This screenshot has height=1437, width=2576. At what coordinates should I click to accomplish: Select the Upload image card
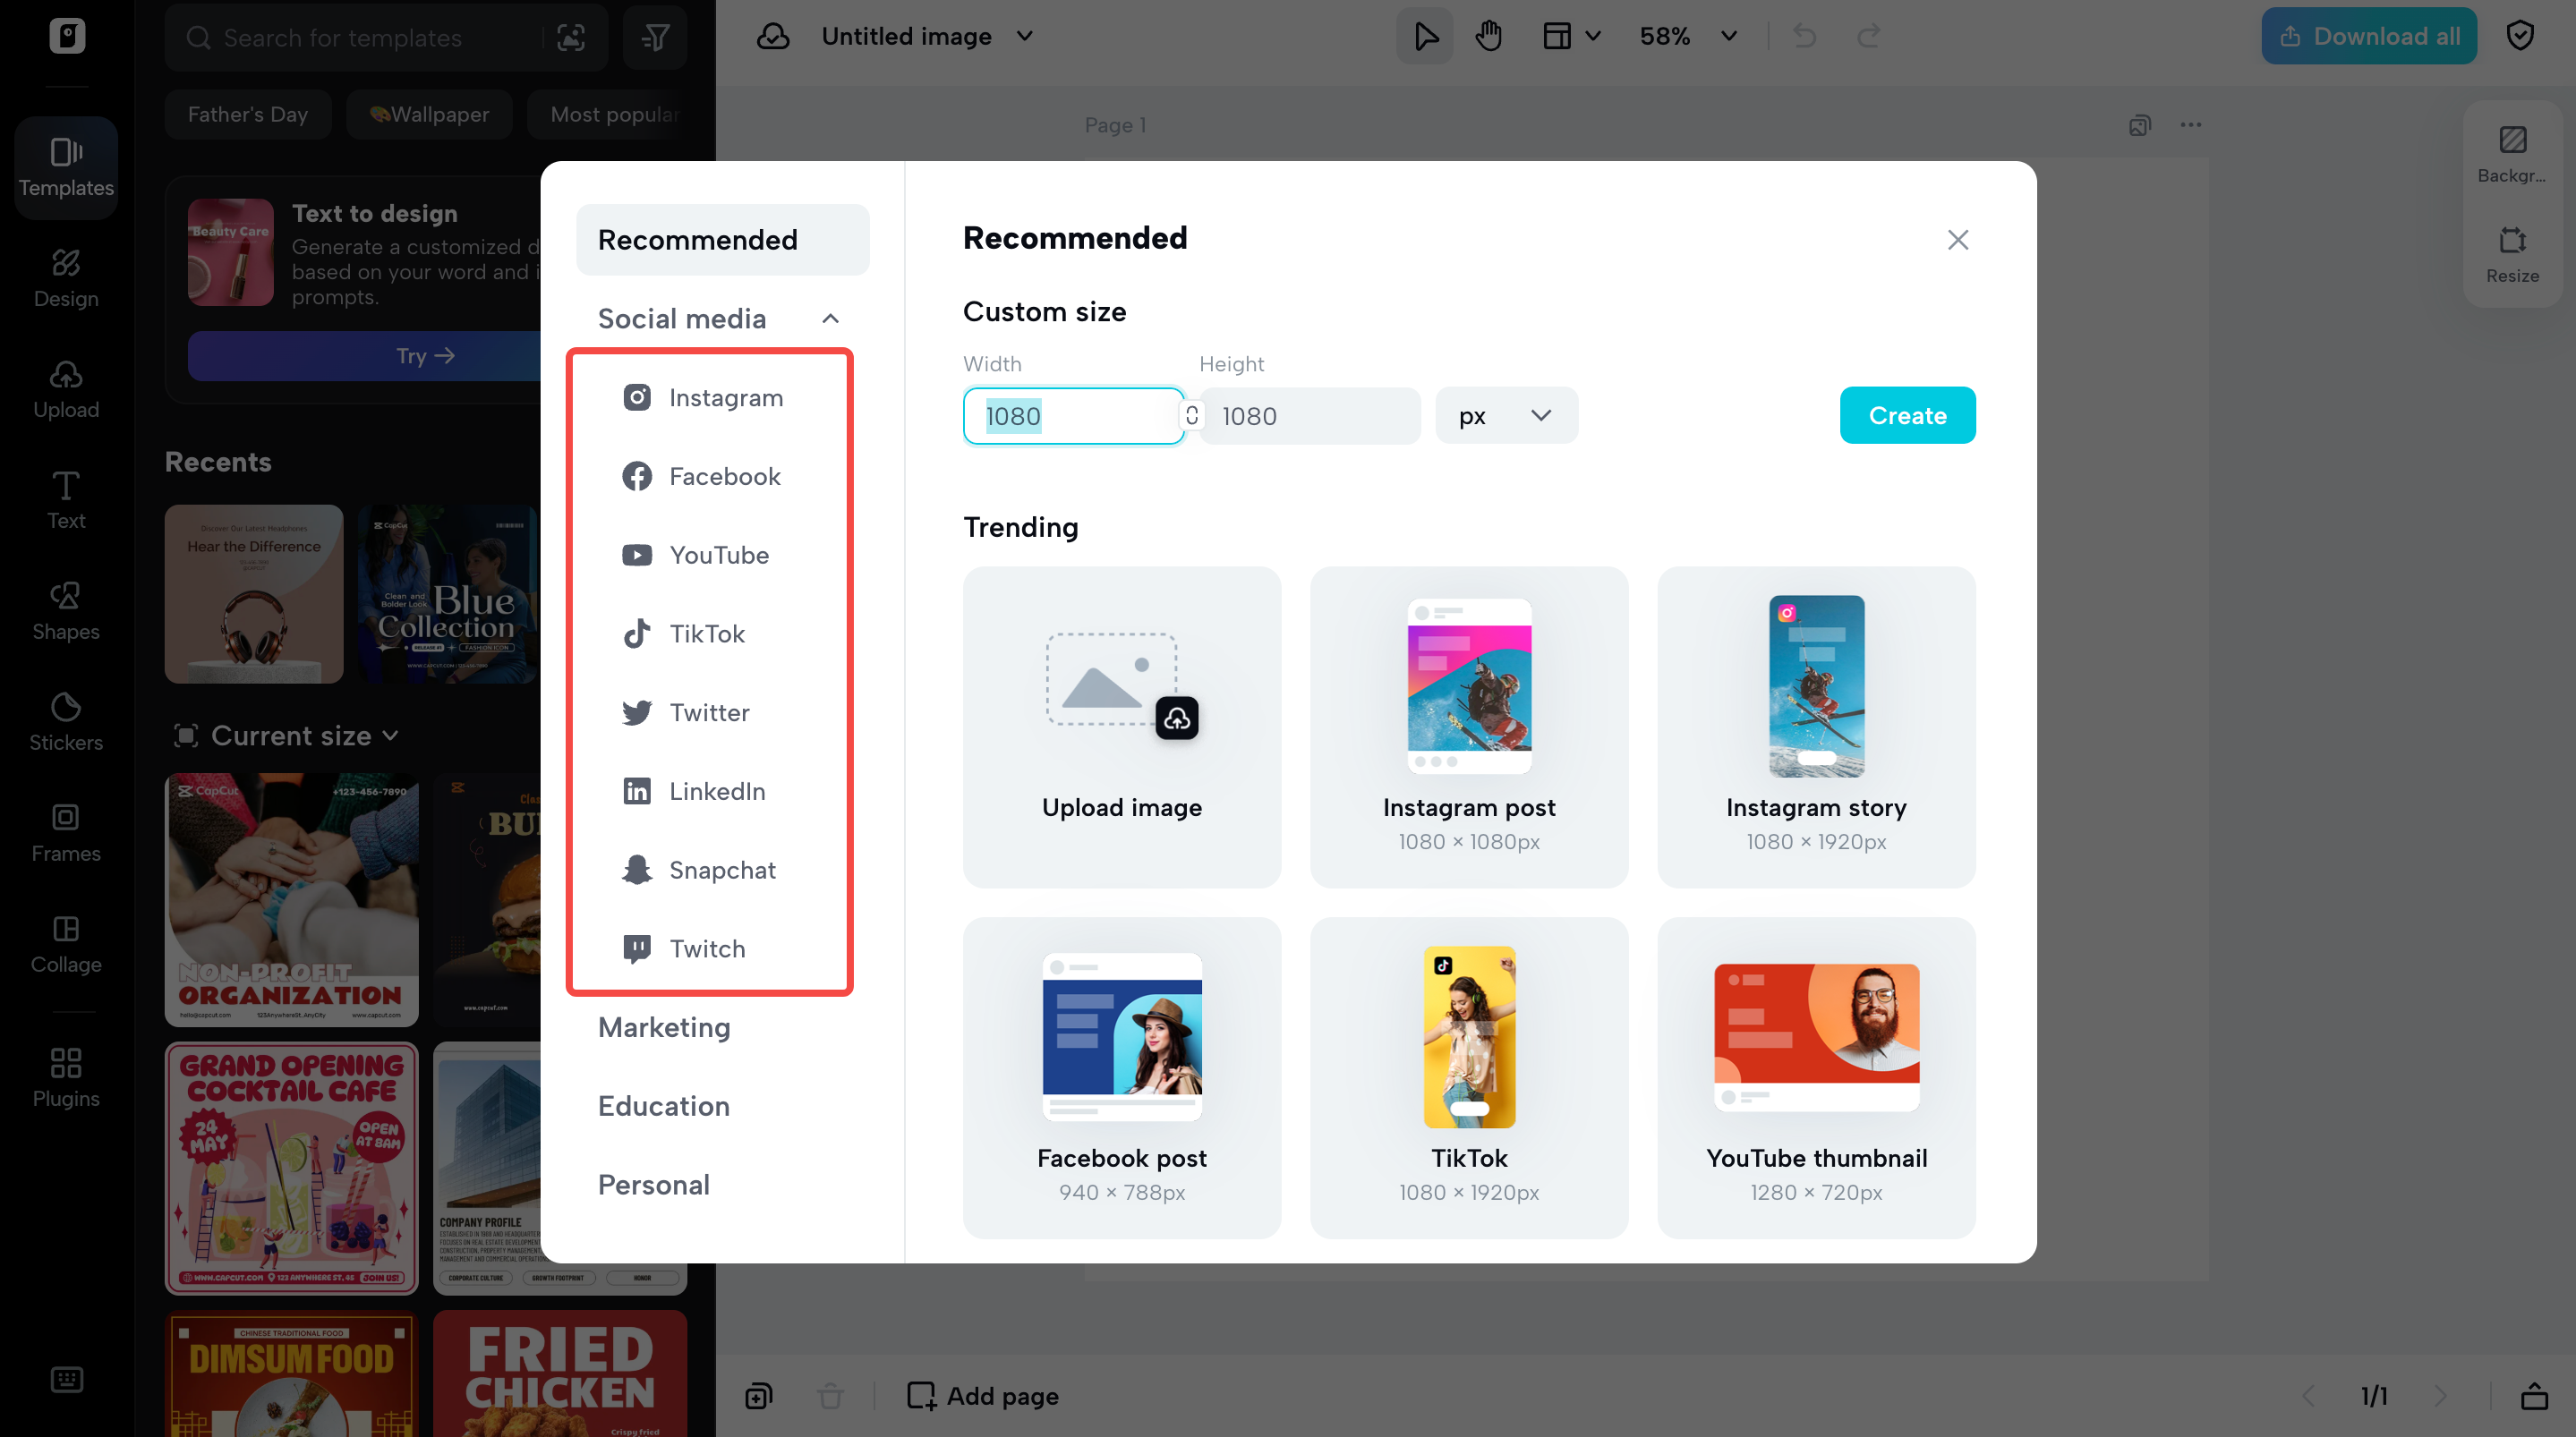[x=1121, y=727]
